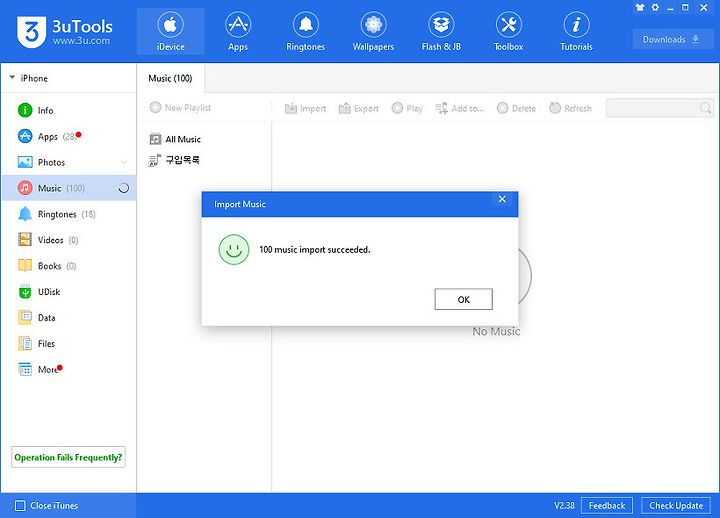Close the Import Music dialog
This screenshot has width=720, height=518.
point(502,199)
